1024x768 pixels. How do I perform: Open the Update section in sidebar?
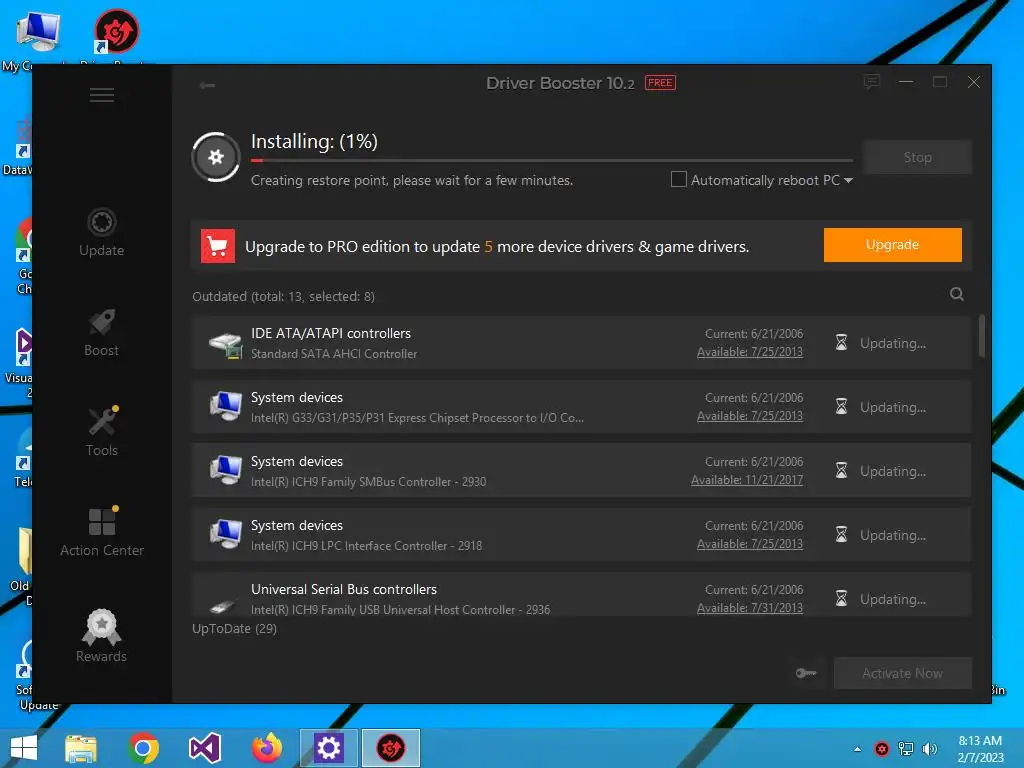click(101, 232)
